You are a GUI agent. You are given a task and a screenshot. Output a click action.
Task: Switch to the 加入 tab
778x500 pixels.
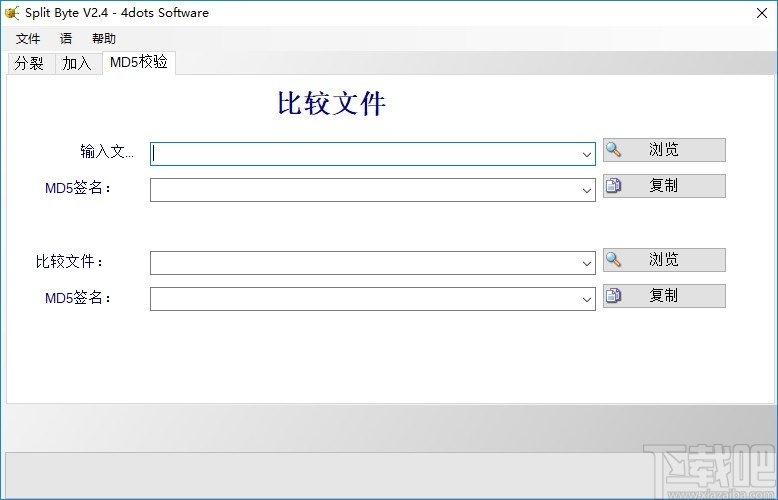click(x=77, y=63)
